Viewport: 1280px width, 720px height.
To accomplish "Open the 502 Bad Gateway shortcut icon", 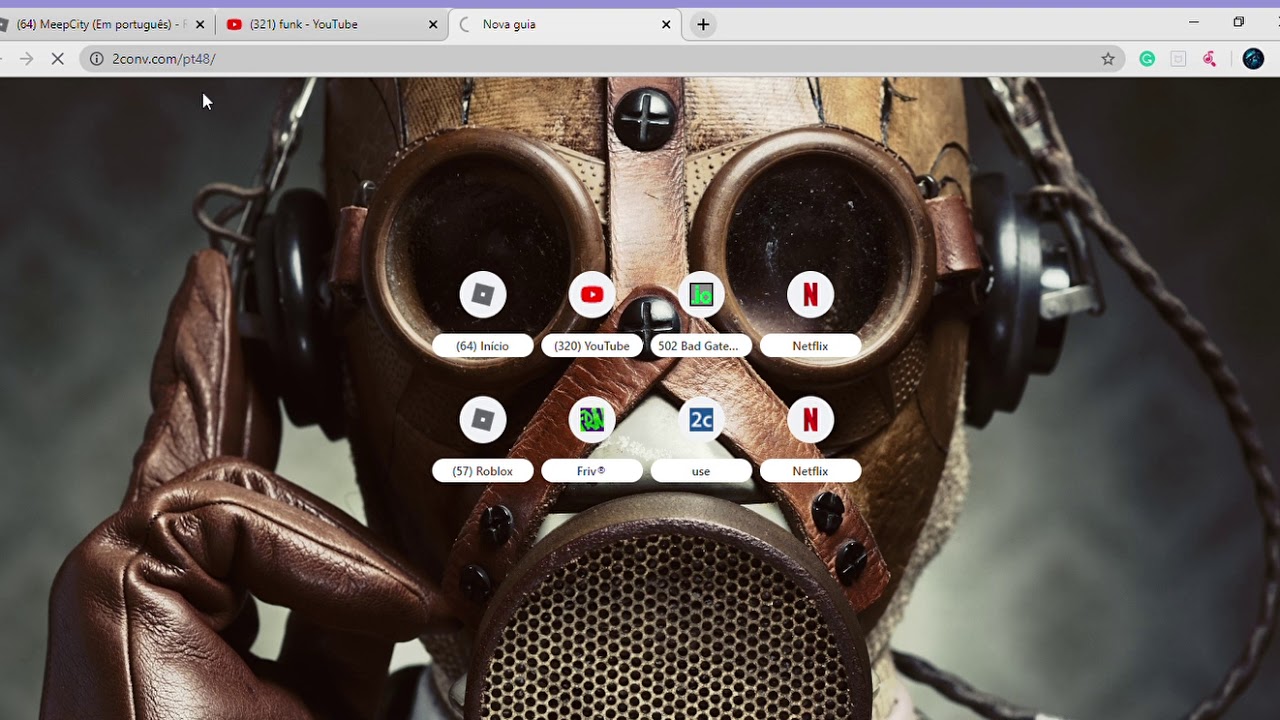I will click(x=701, y=295).
